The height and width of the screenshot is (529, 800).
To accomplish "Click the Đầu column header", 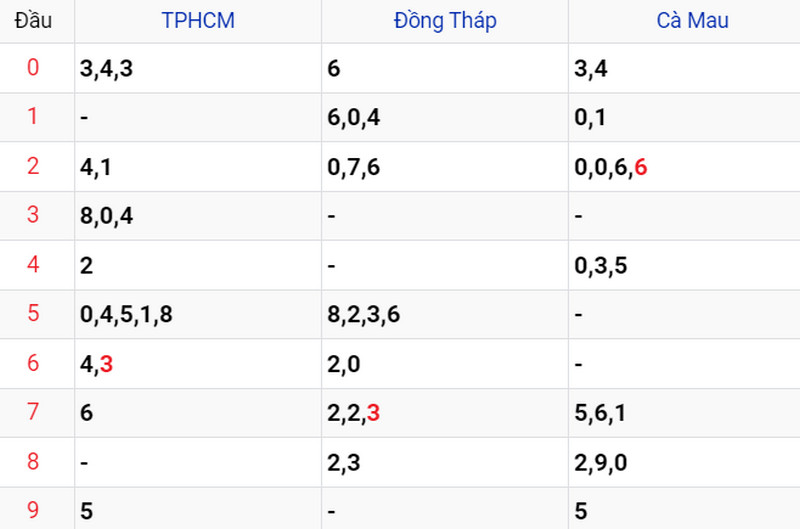I will point(33,21).
